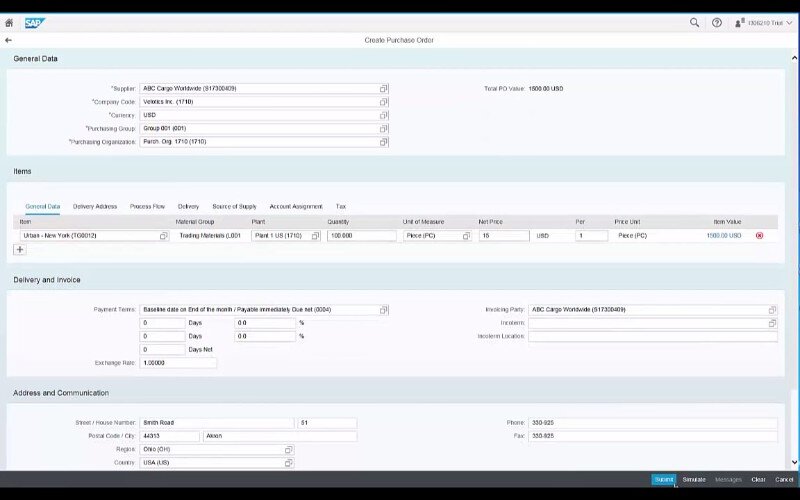Click Cancel in the footer bar
Viewport: 800px width, 500px height.
point(784,480)
